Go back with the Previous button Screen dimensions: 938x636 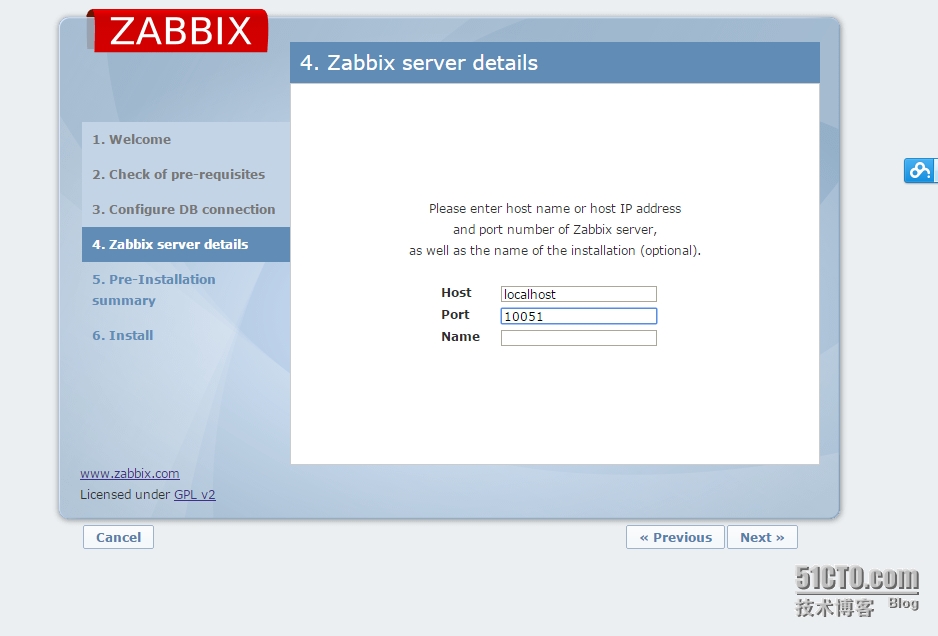pos(675,537)
